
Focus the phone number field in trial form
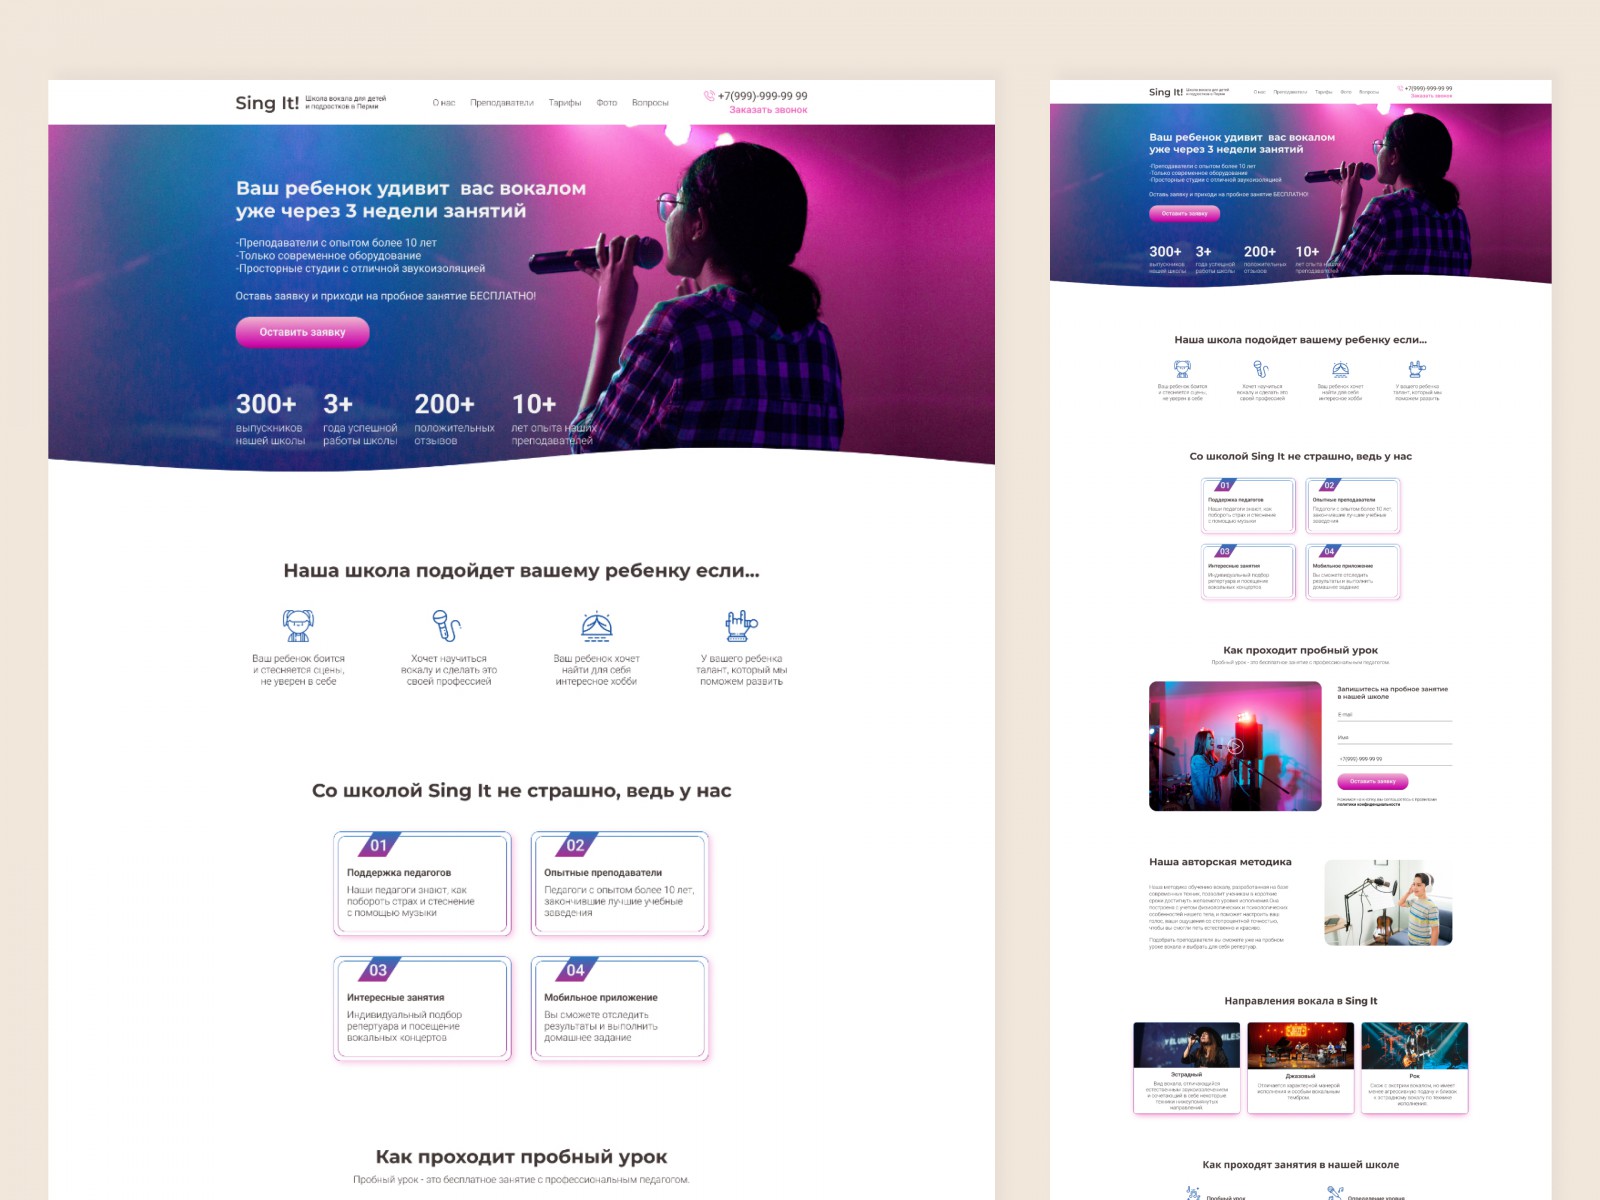click(x=1394, y=759)
